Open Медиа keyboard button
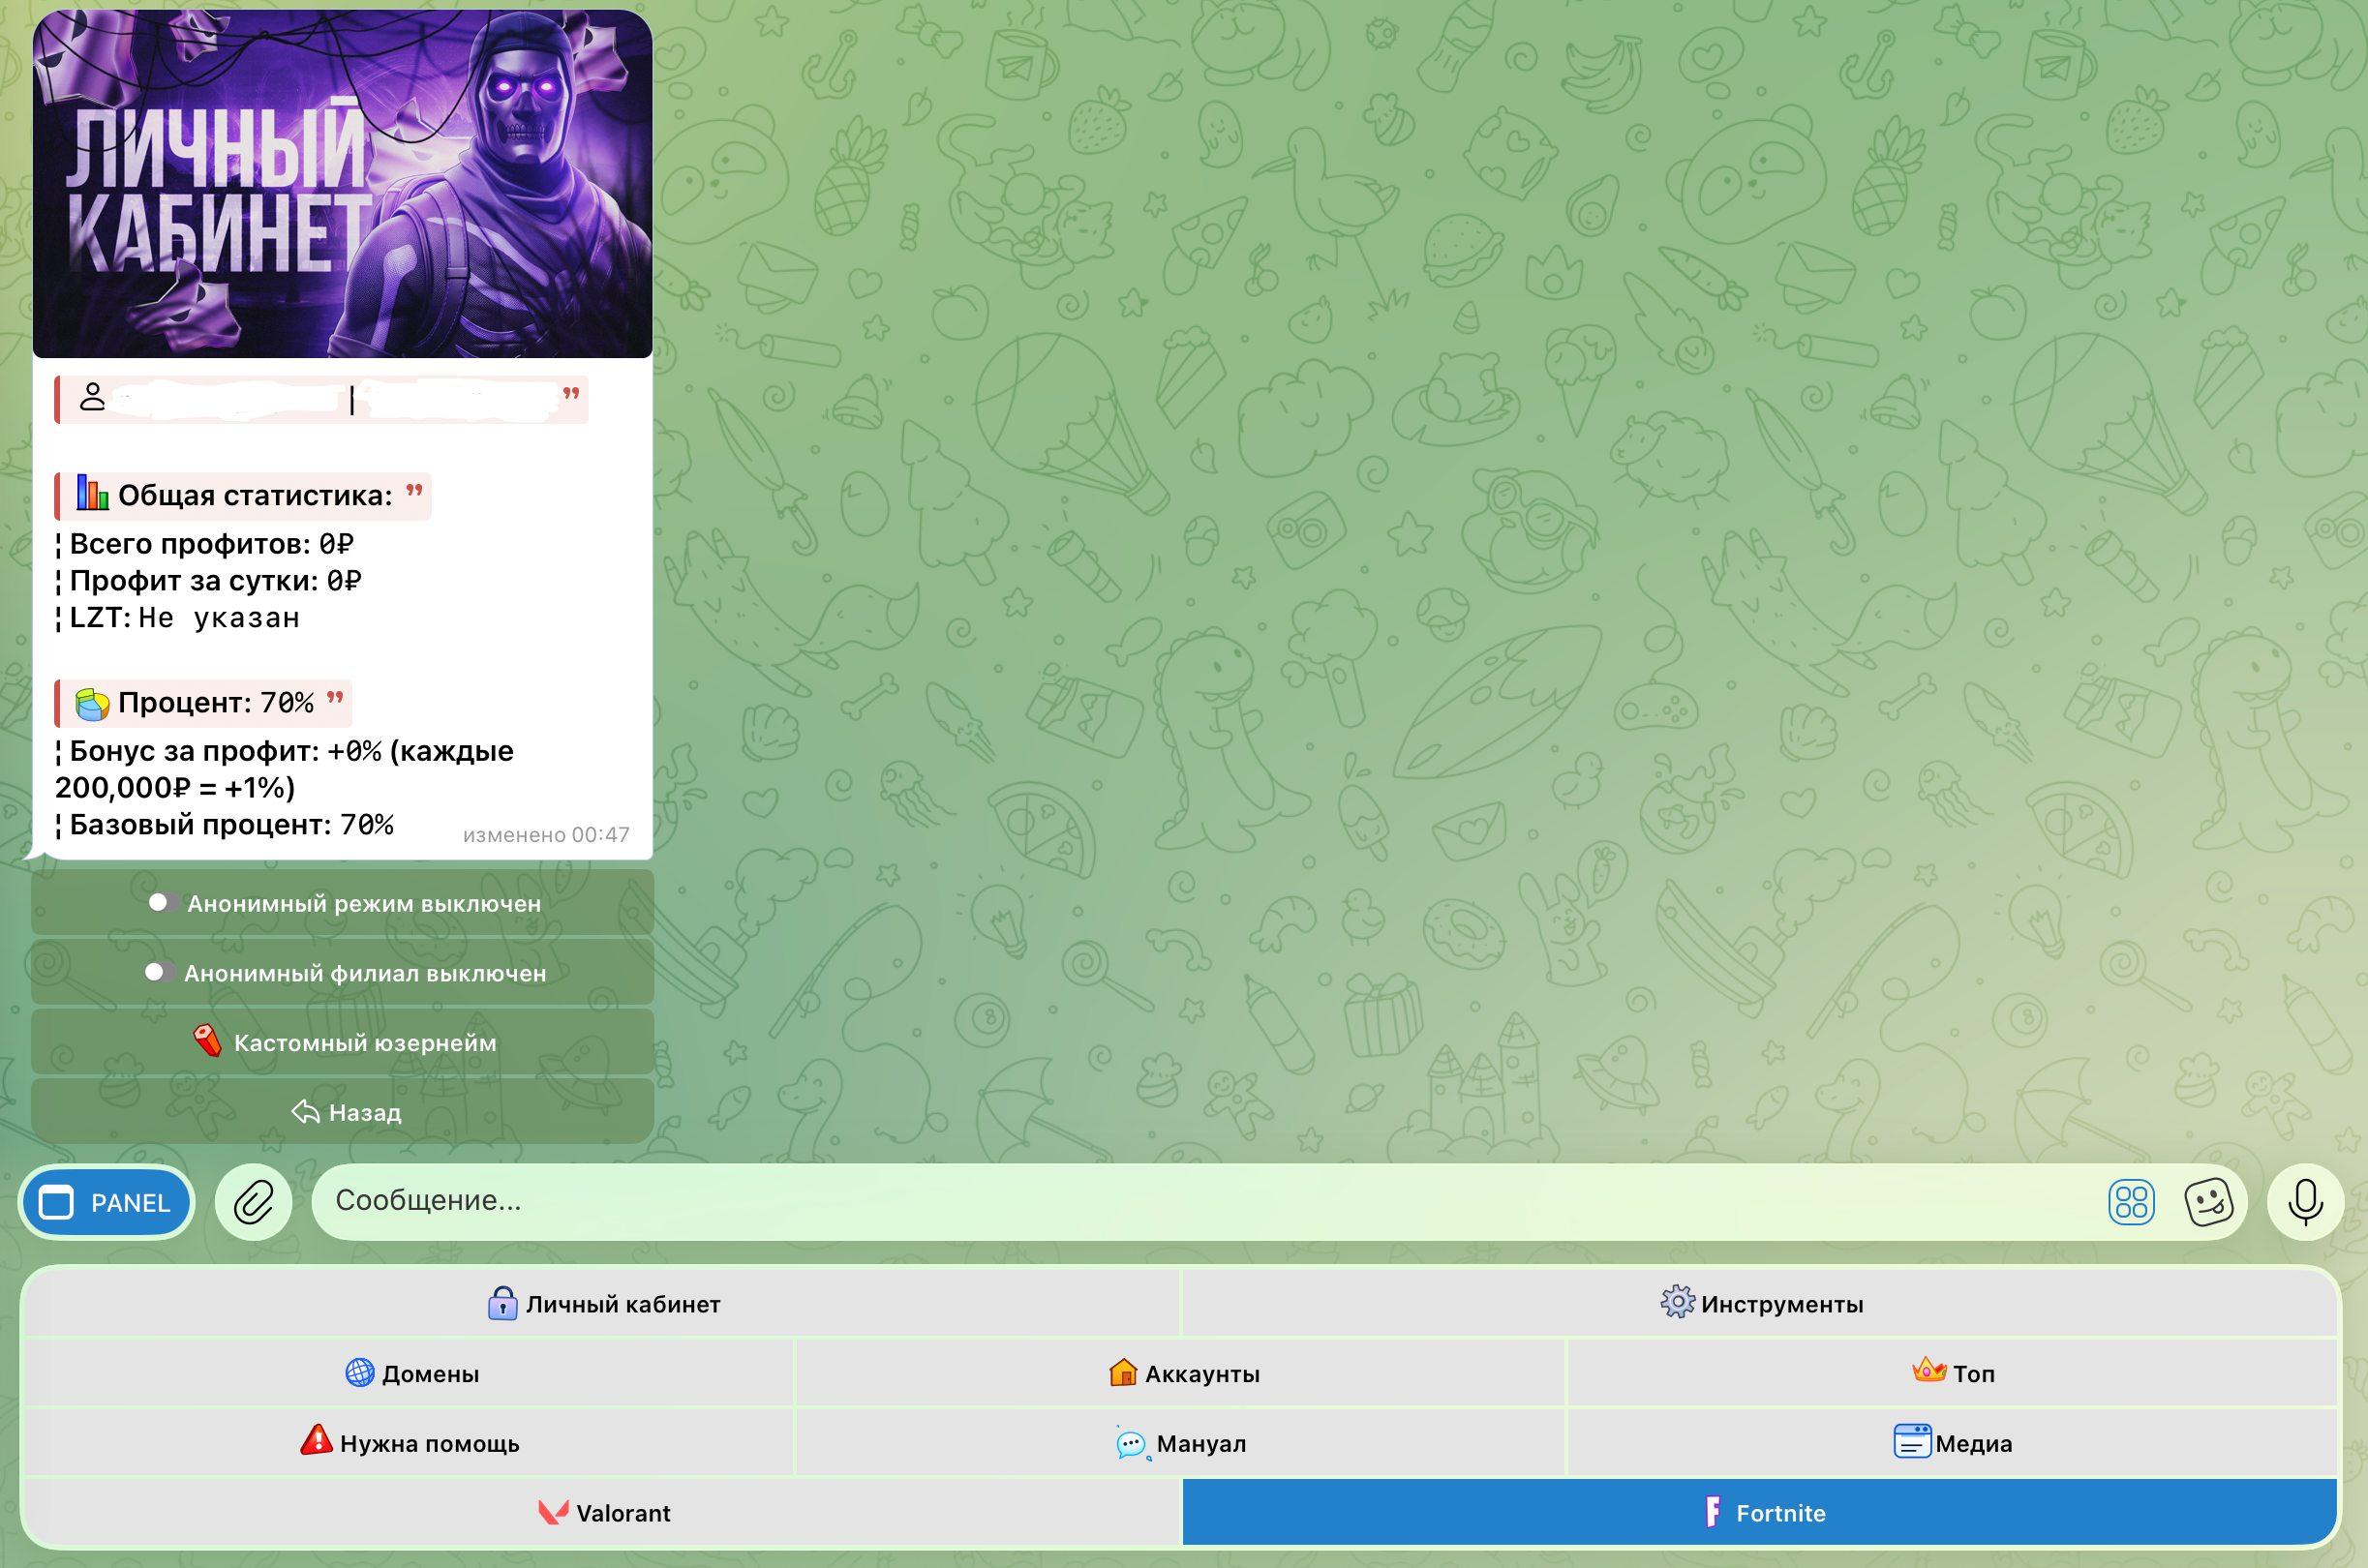2368x1568 pixels. pos(1952,1443)
